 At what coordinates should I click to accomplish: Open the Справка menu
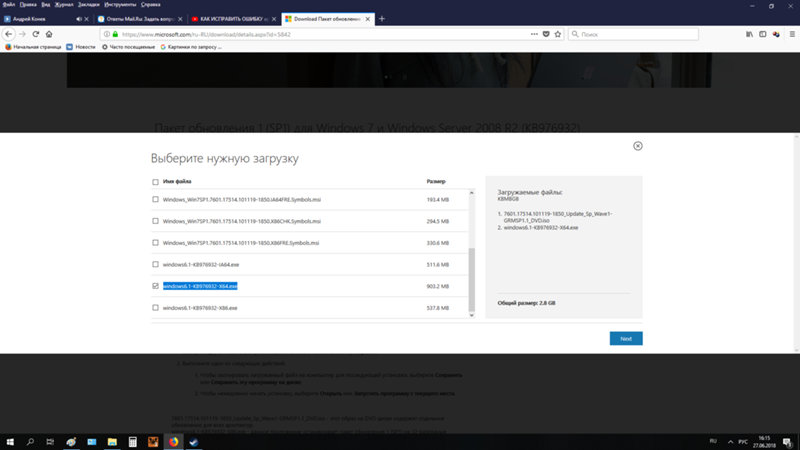click(x=151, y=5)
